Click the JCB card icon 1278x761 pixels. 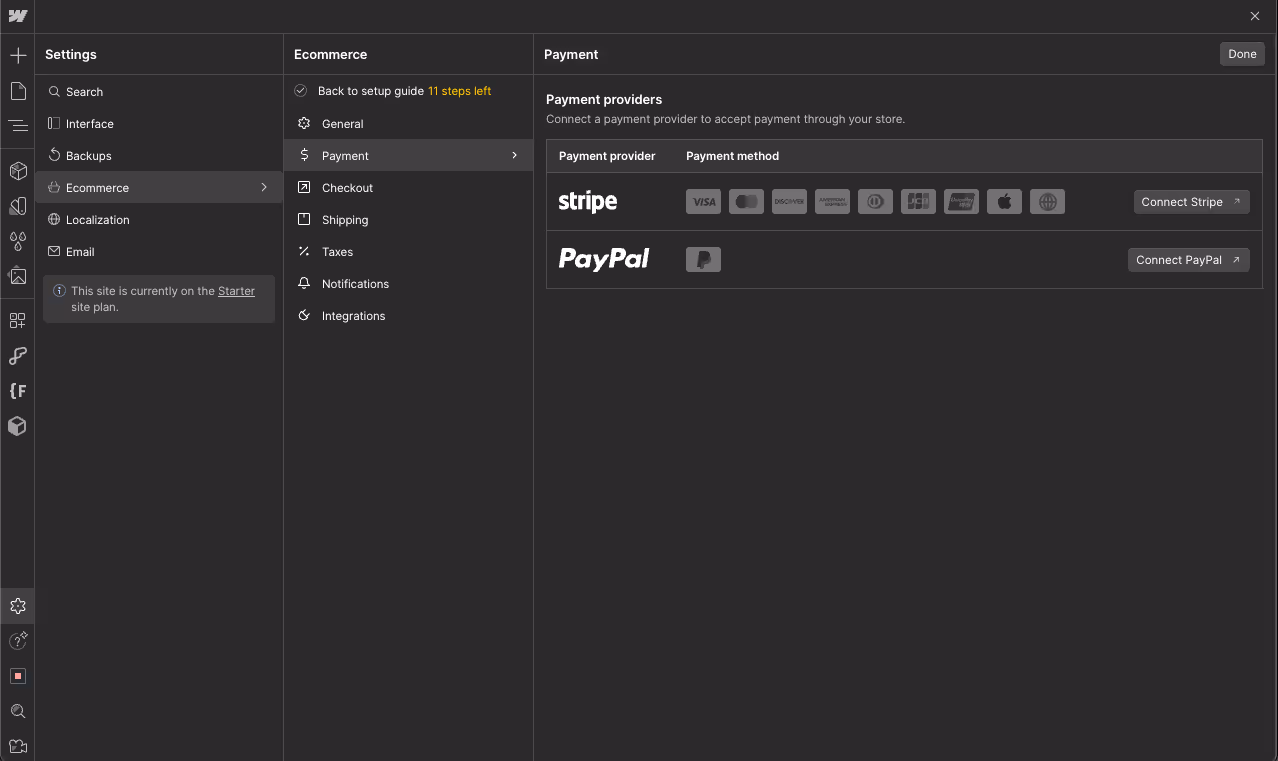click(918, 202)
